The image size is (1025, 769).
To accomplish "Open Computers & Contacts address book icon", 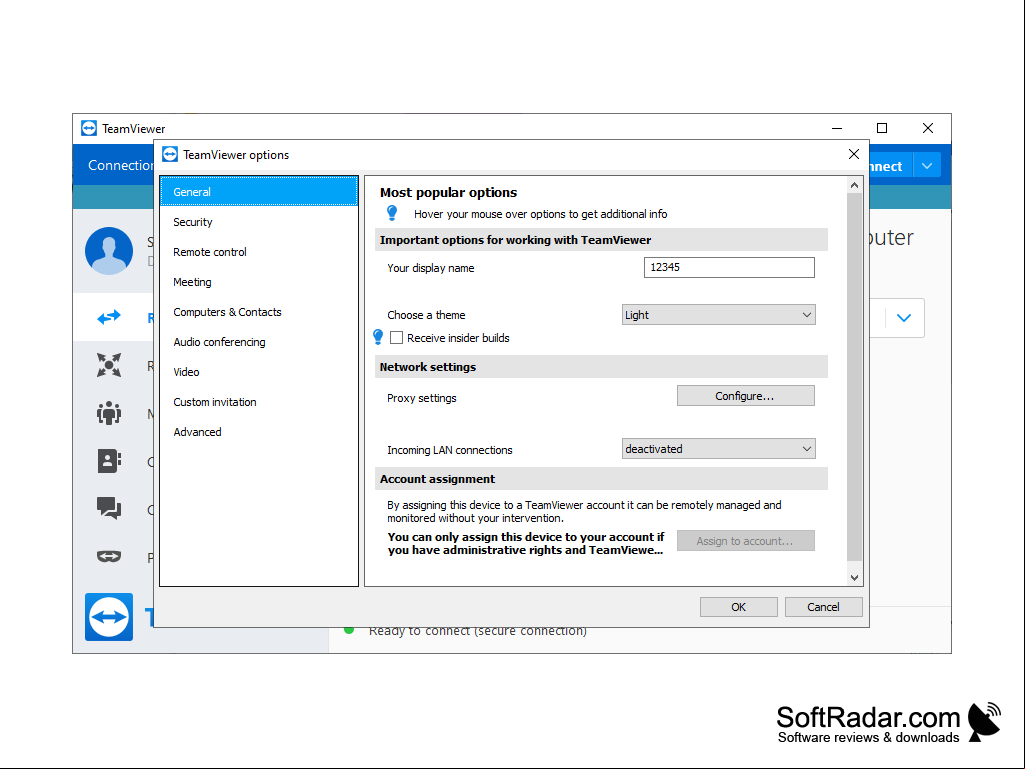I will point(109,461).
